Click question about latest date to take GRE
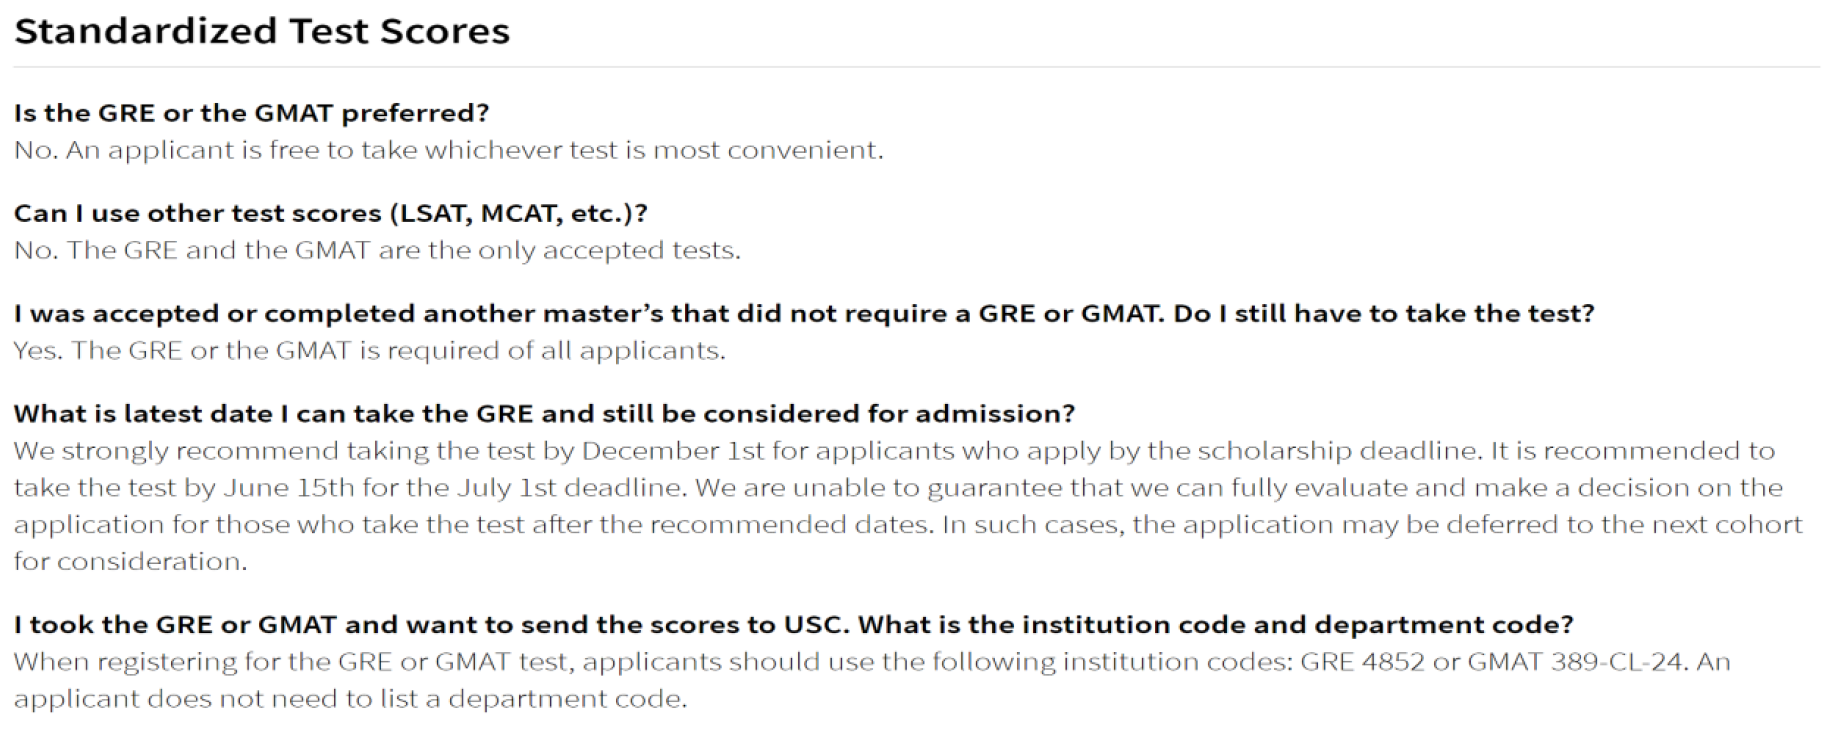 coord(544,414)
